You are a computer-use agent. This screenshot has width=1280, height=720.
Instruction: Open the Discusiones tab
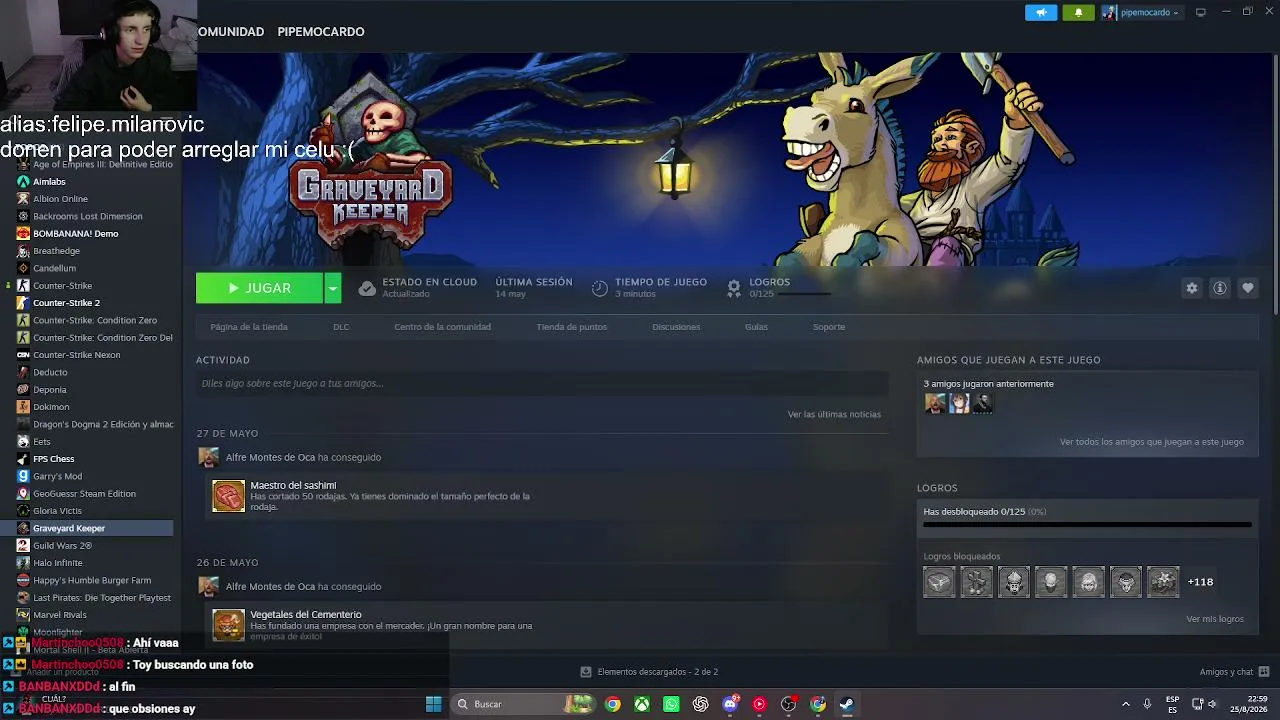click(x=676, y=327)
